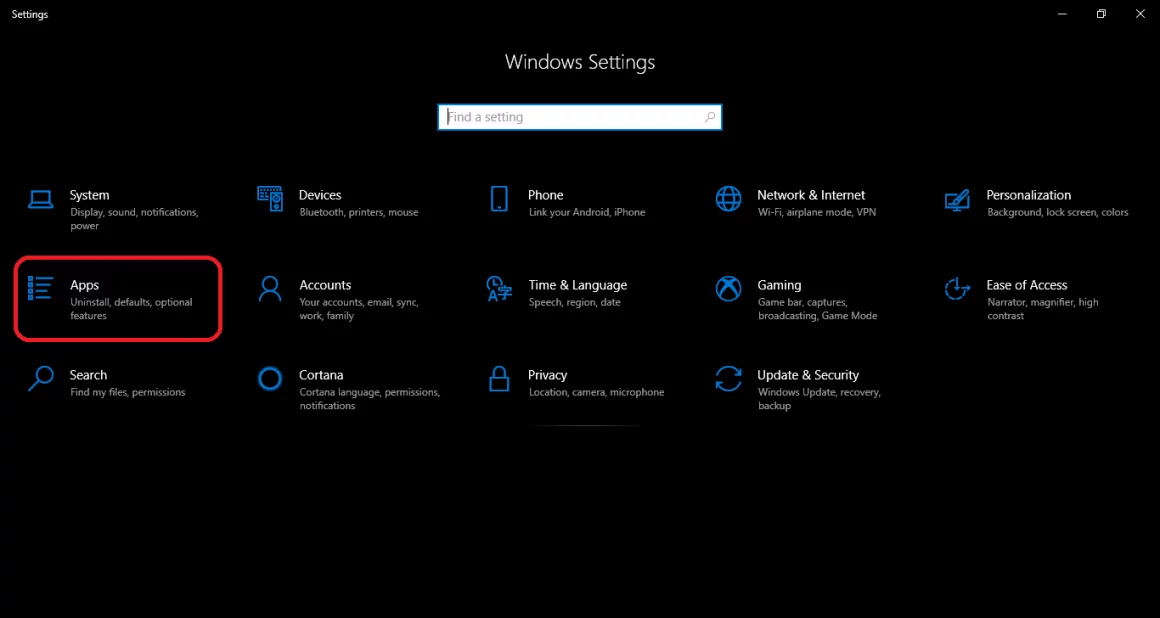Click the magnifier in the Find a setting box
1160x618 pixels.
click(x=710, y=117)
